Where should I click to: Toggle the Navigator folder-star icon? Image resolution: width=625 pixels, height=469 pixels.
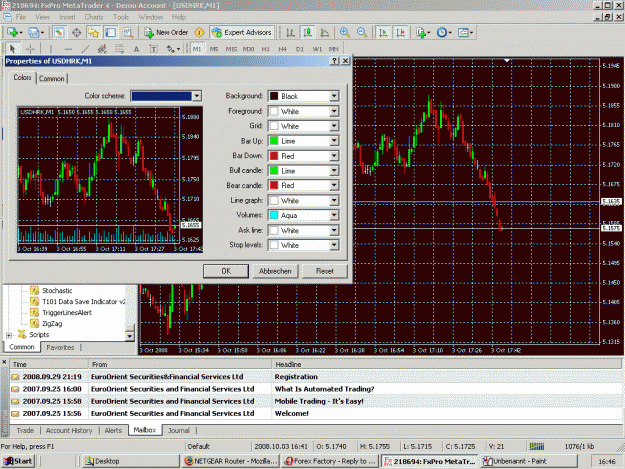(93, 33)
